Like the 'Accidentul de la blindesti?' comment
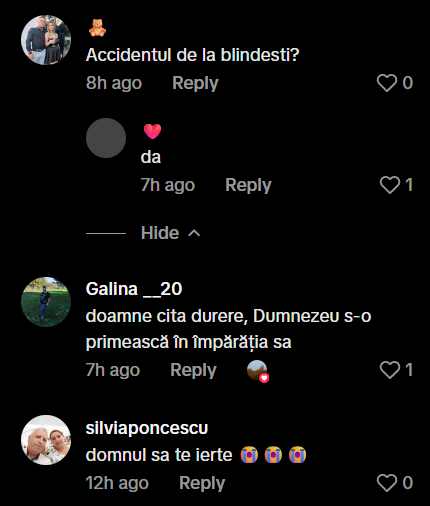430x506 pixels. click(387, 83)
